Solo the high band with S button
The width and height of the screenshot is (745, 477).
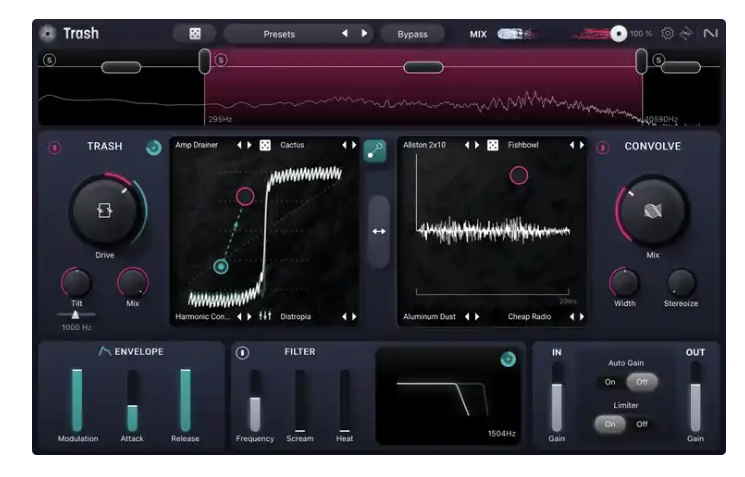tap(658, 60)
